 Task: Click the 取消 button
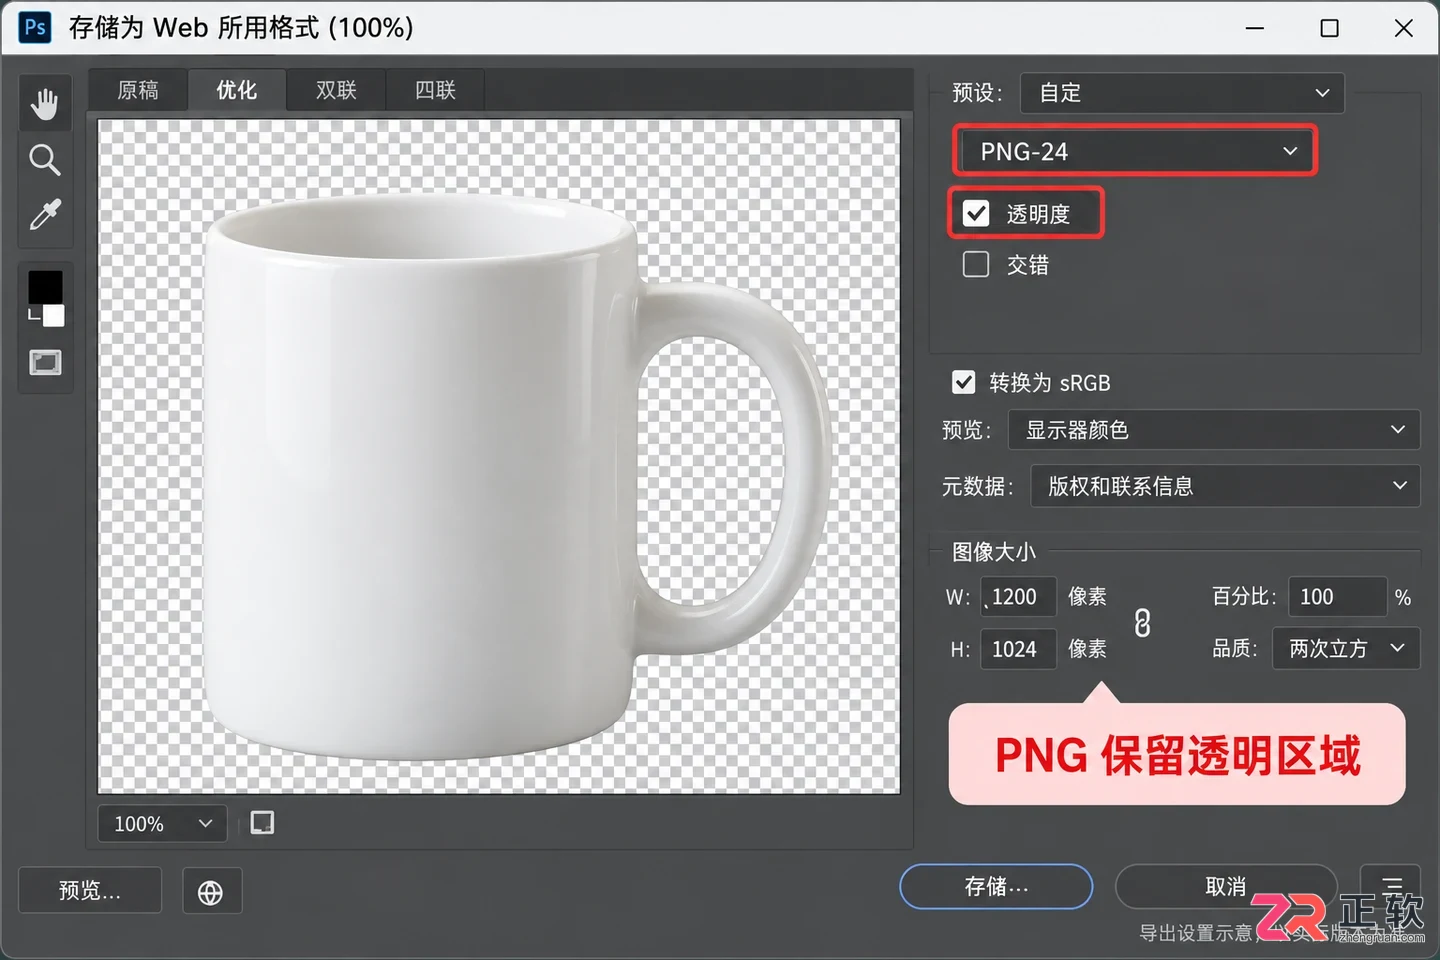pyautogui.click(x=1226, y=887)
